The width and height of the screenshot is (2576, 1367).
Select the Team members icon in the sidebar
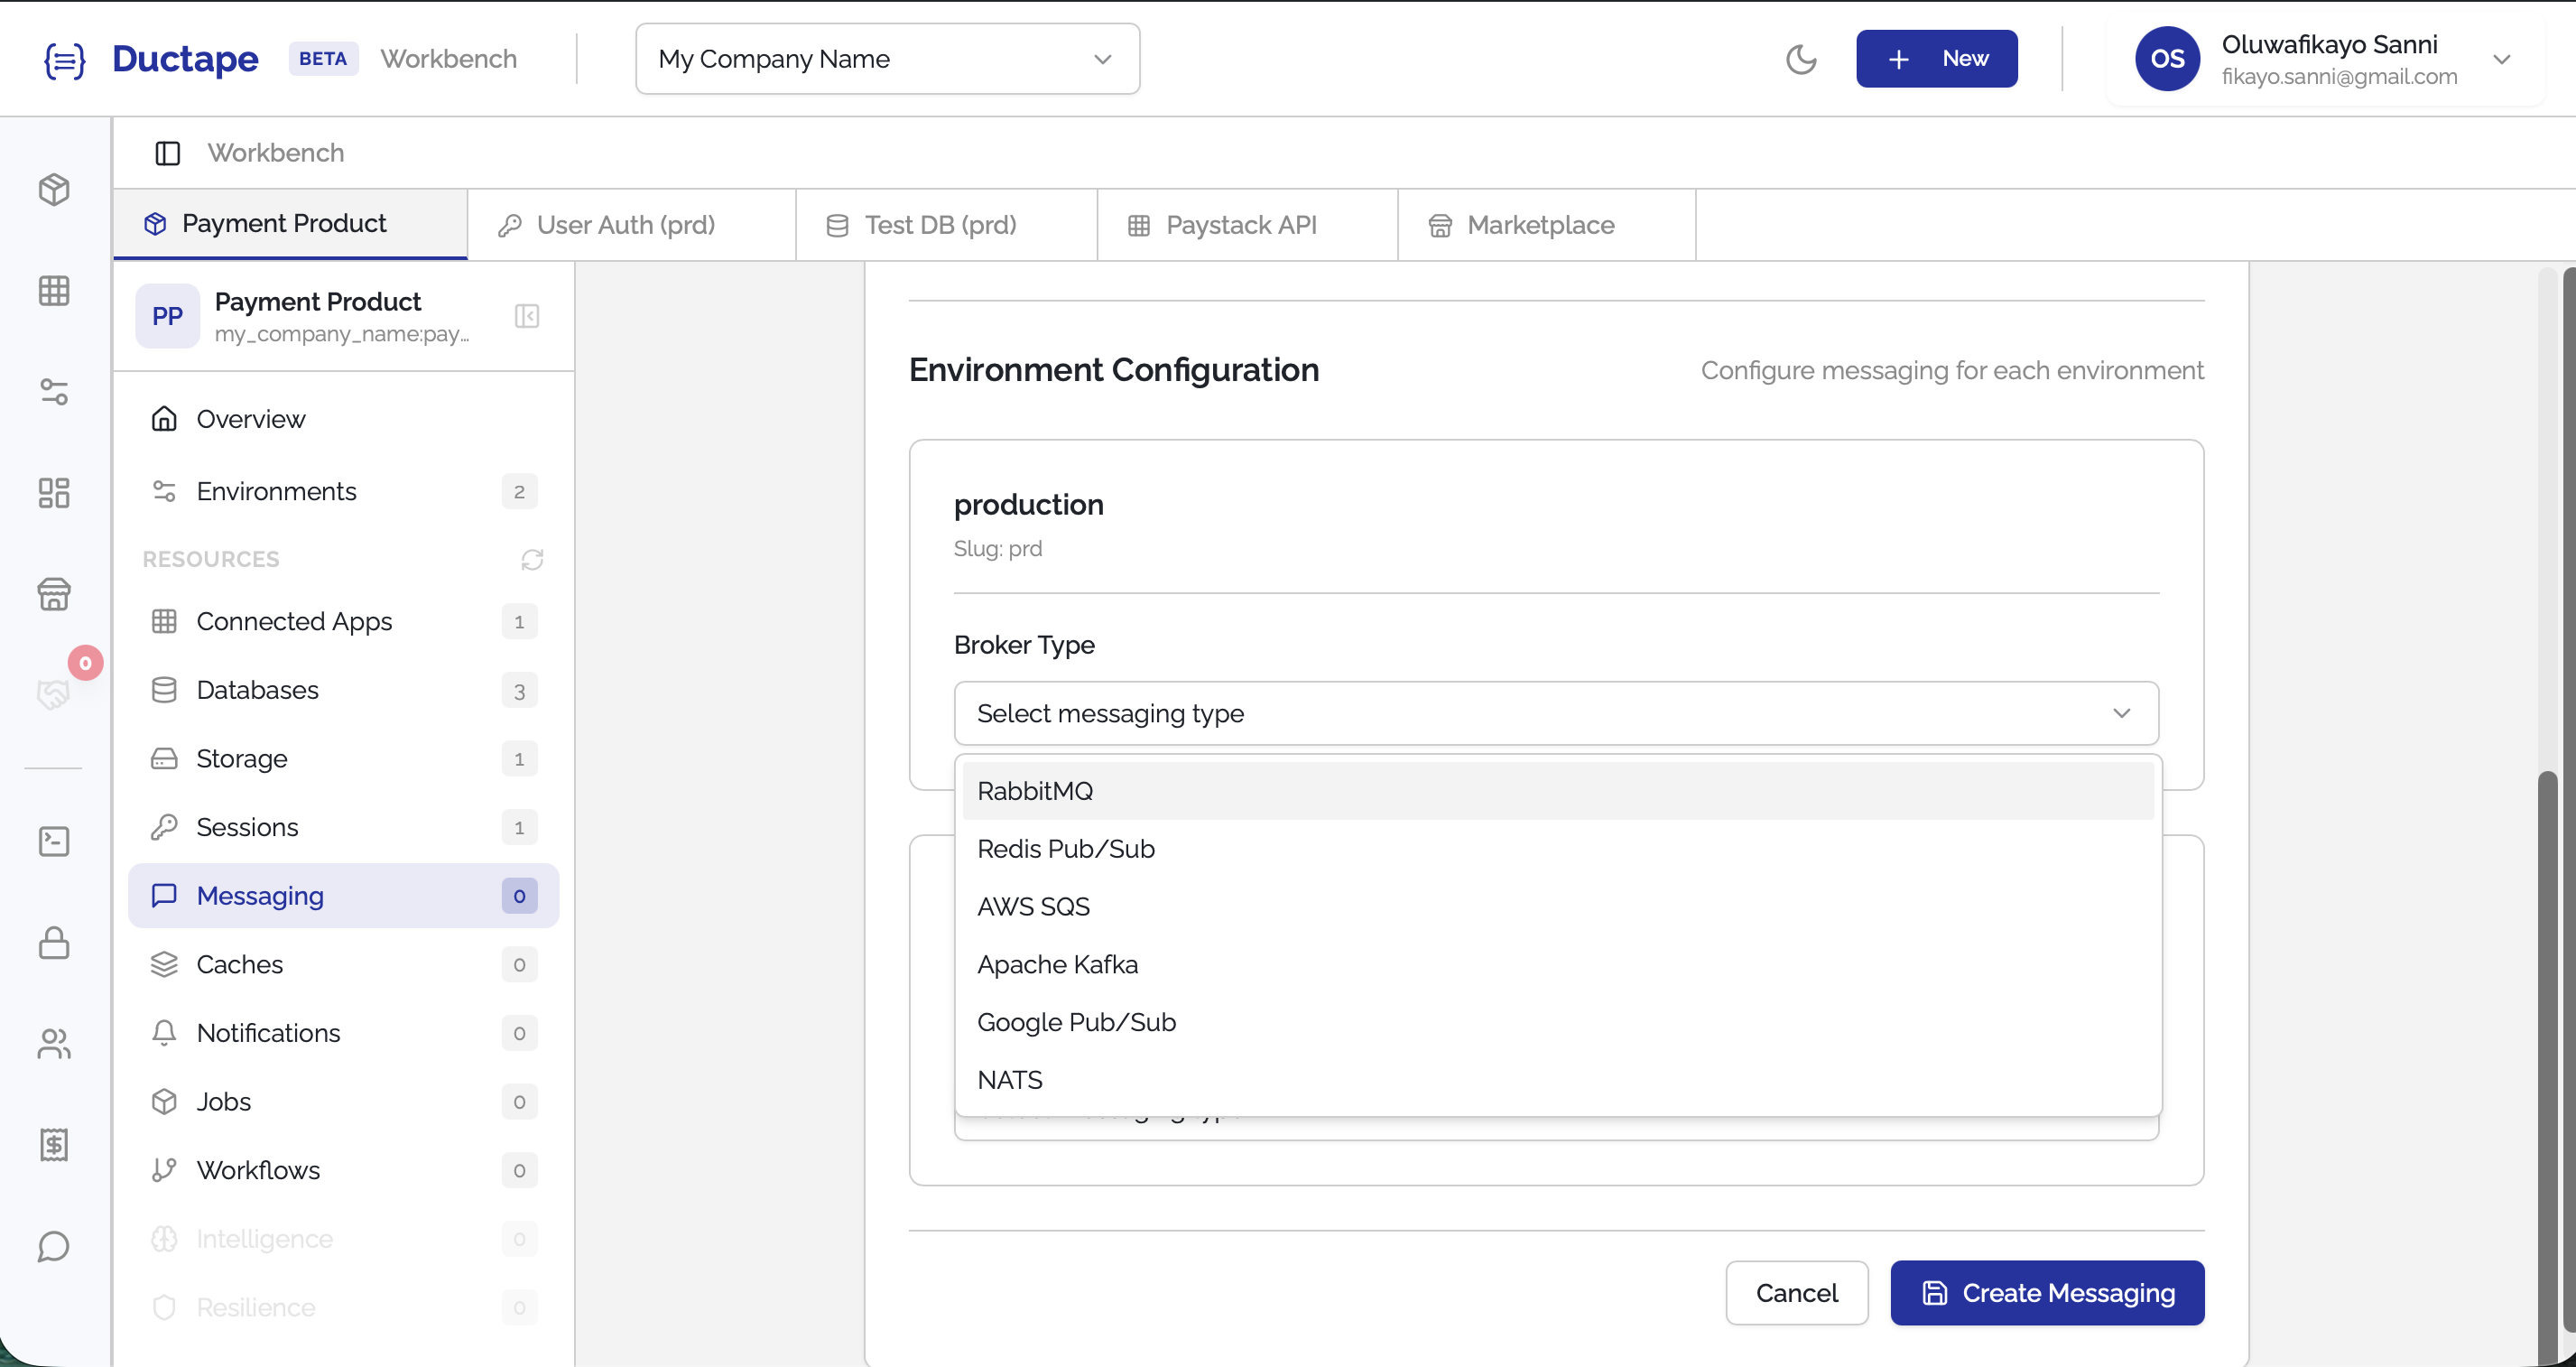pyautogui.click(x=54, y=1045)
